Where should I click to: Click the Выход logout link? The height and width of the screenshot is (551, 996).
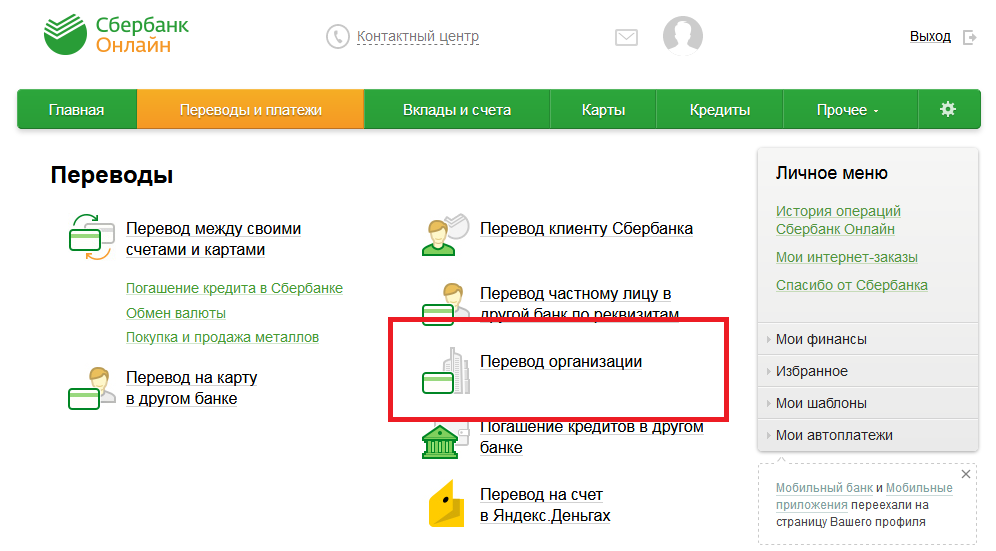point(930,37)
